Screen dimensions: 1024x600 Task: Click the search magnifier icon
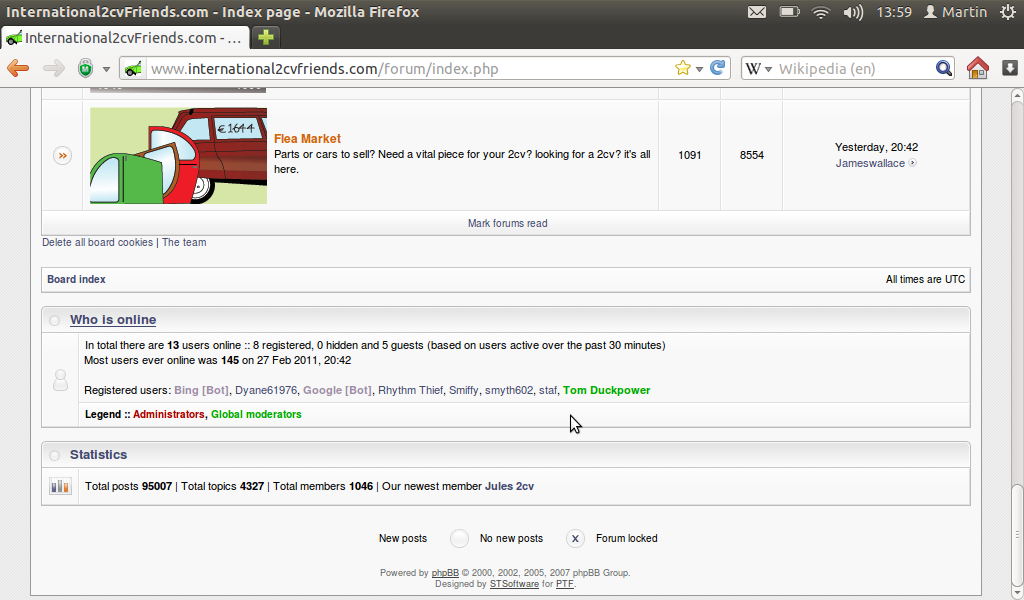coord(944,68)
